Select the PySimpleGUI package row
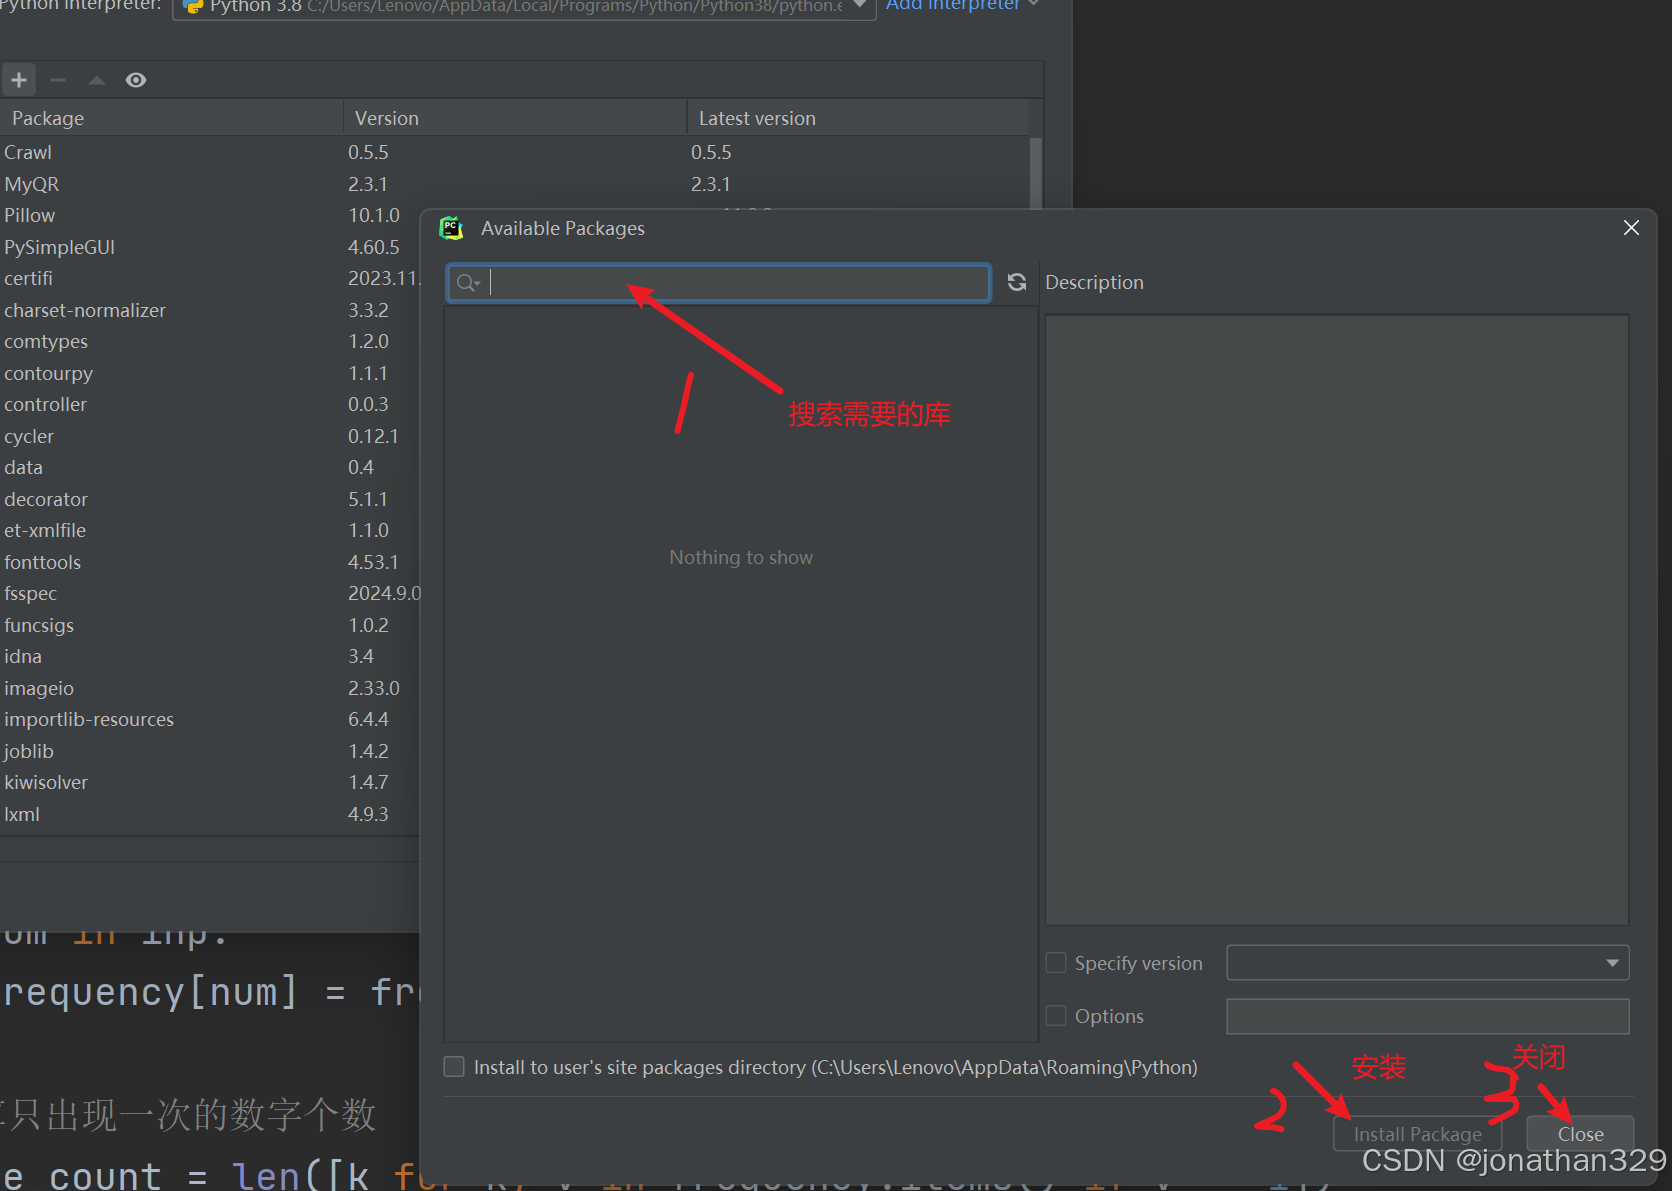 coord(210,247)
